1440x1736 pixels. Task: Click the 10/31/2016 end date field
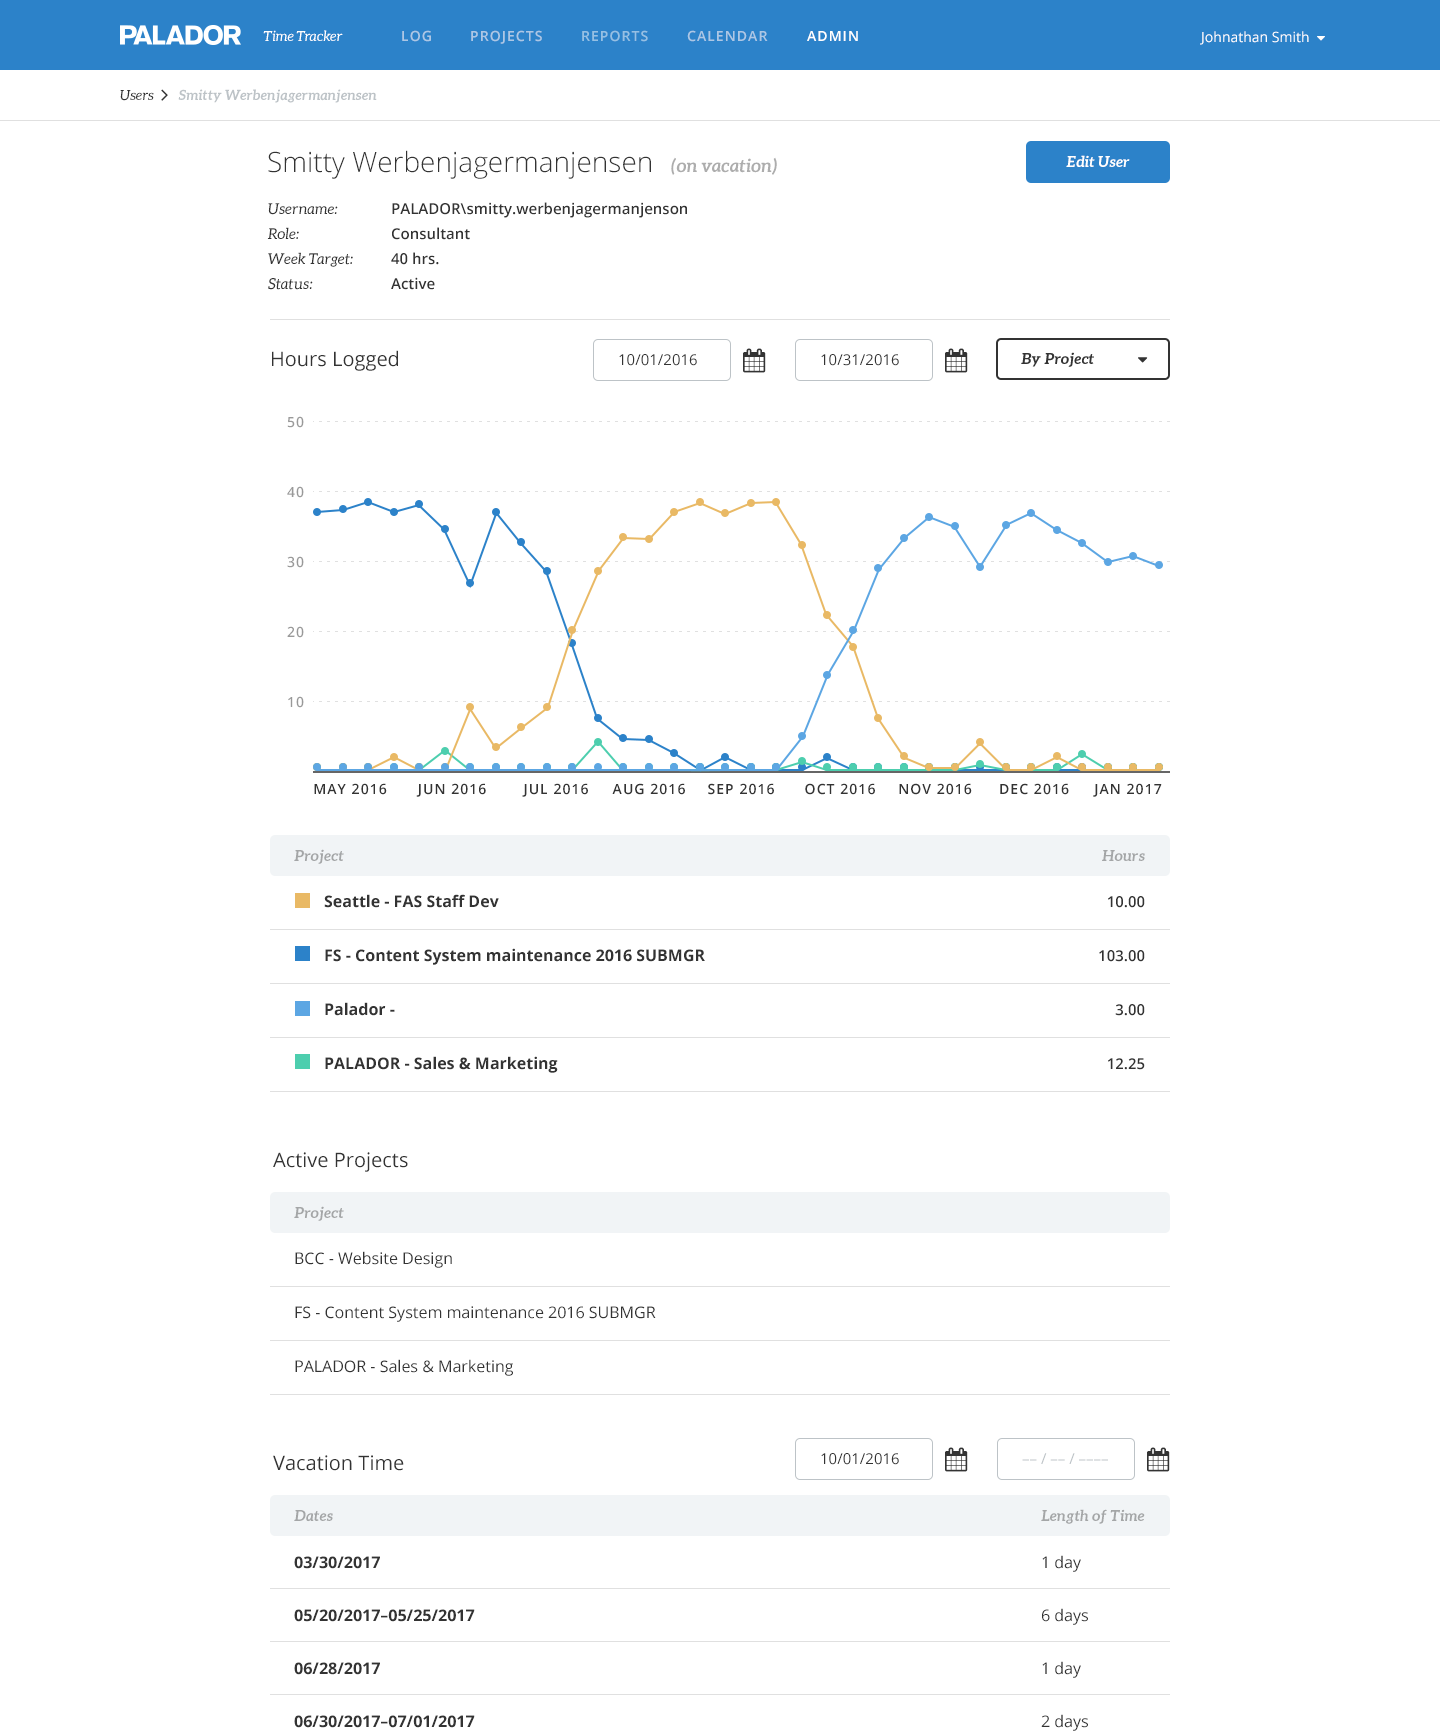pyautogui.click(x=864, y=360)
